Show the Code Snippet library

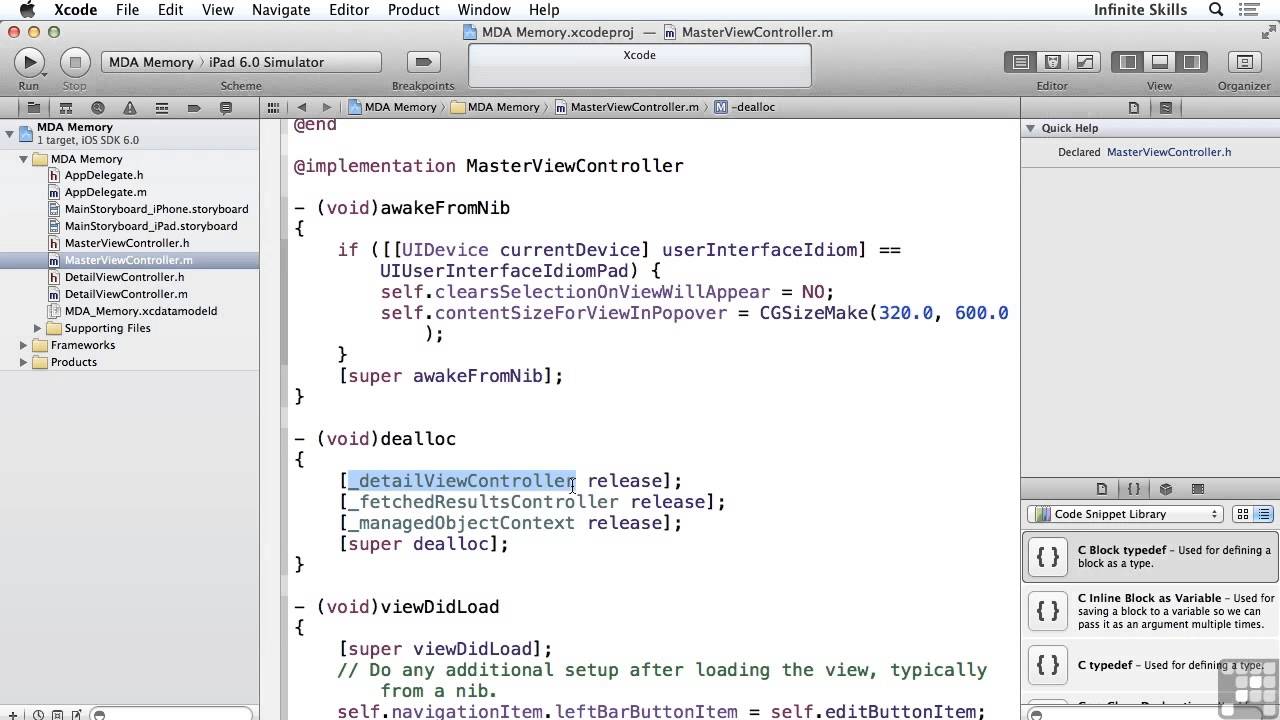pyautogui.click(x=1134, y=489)
